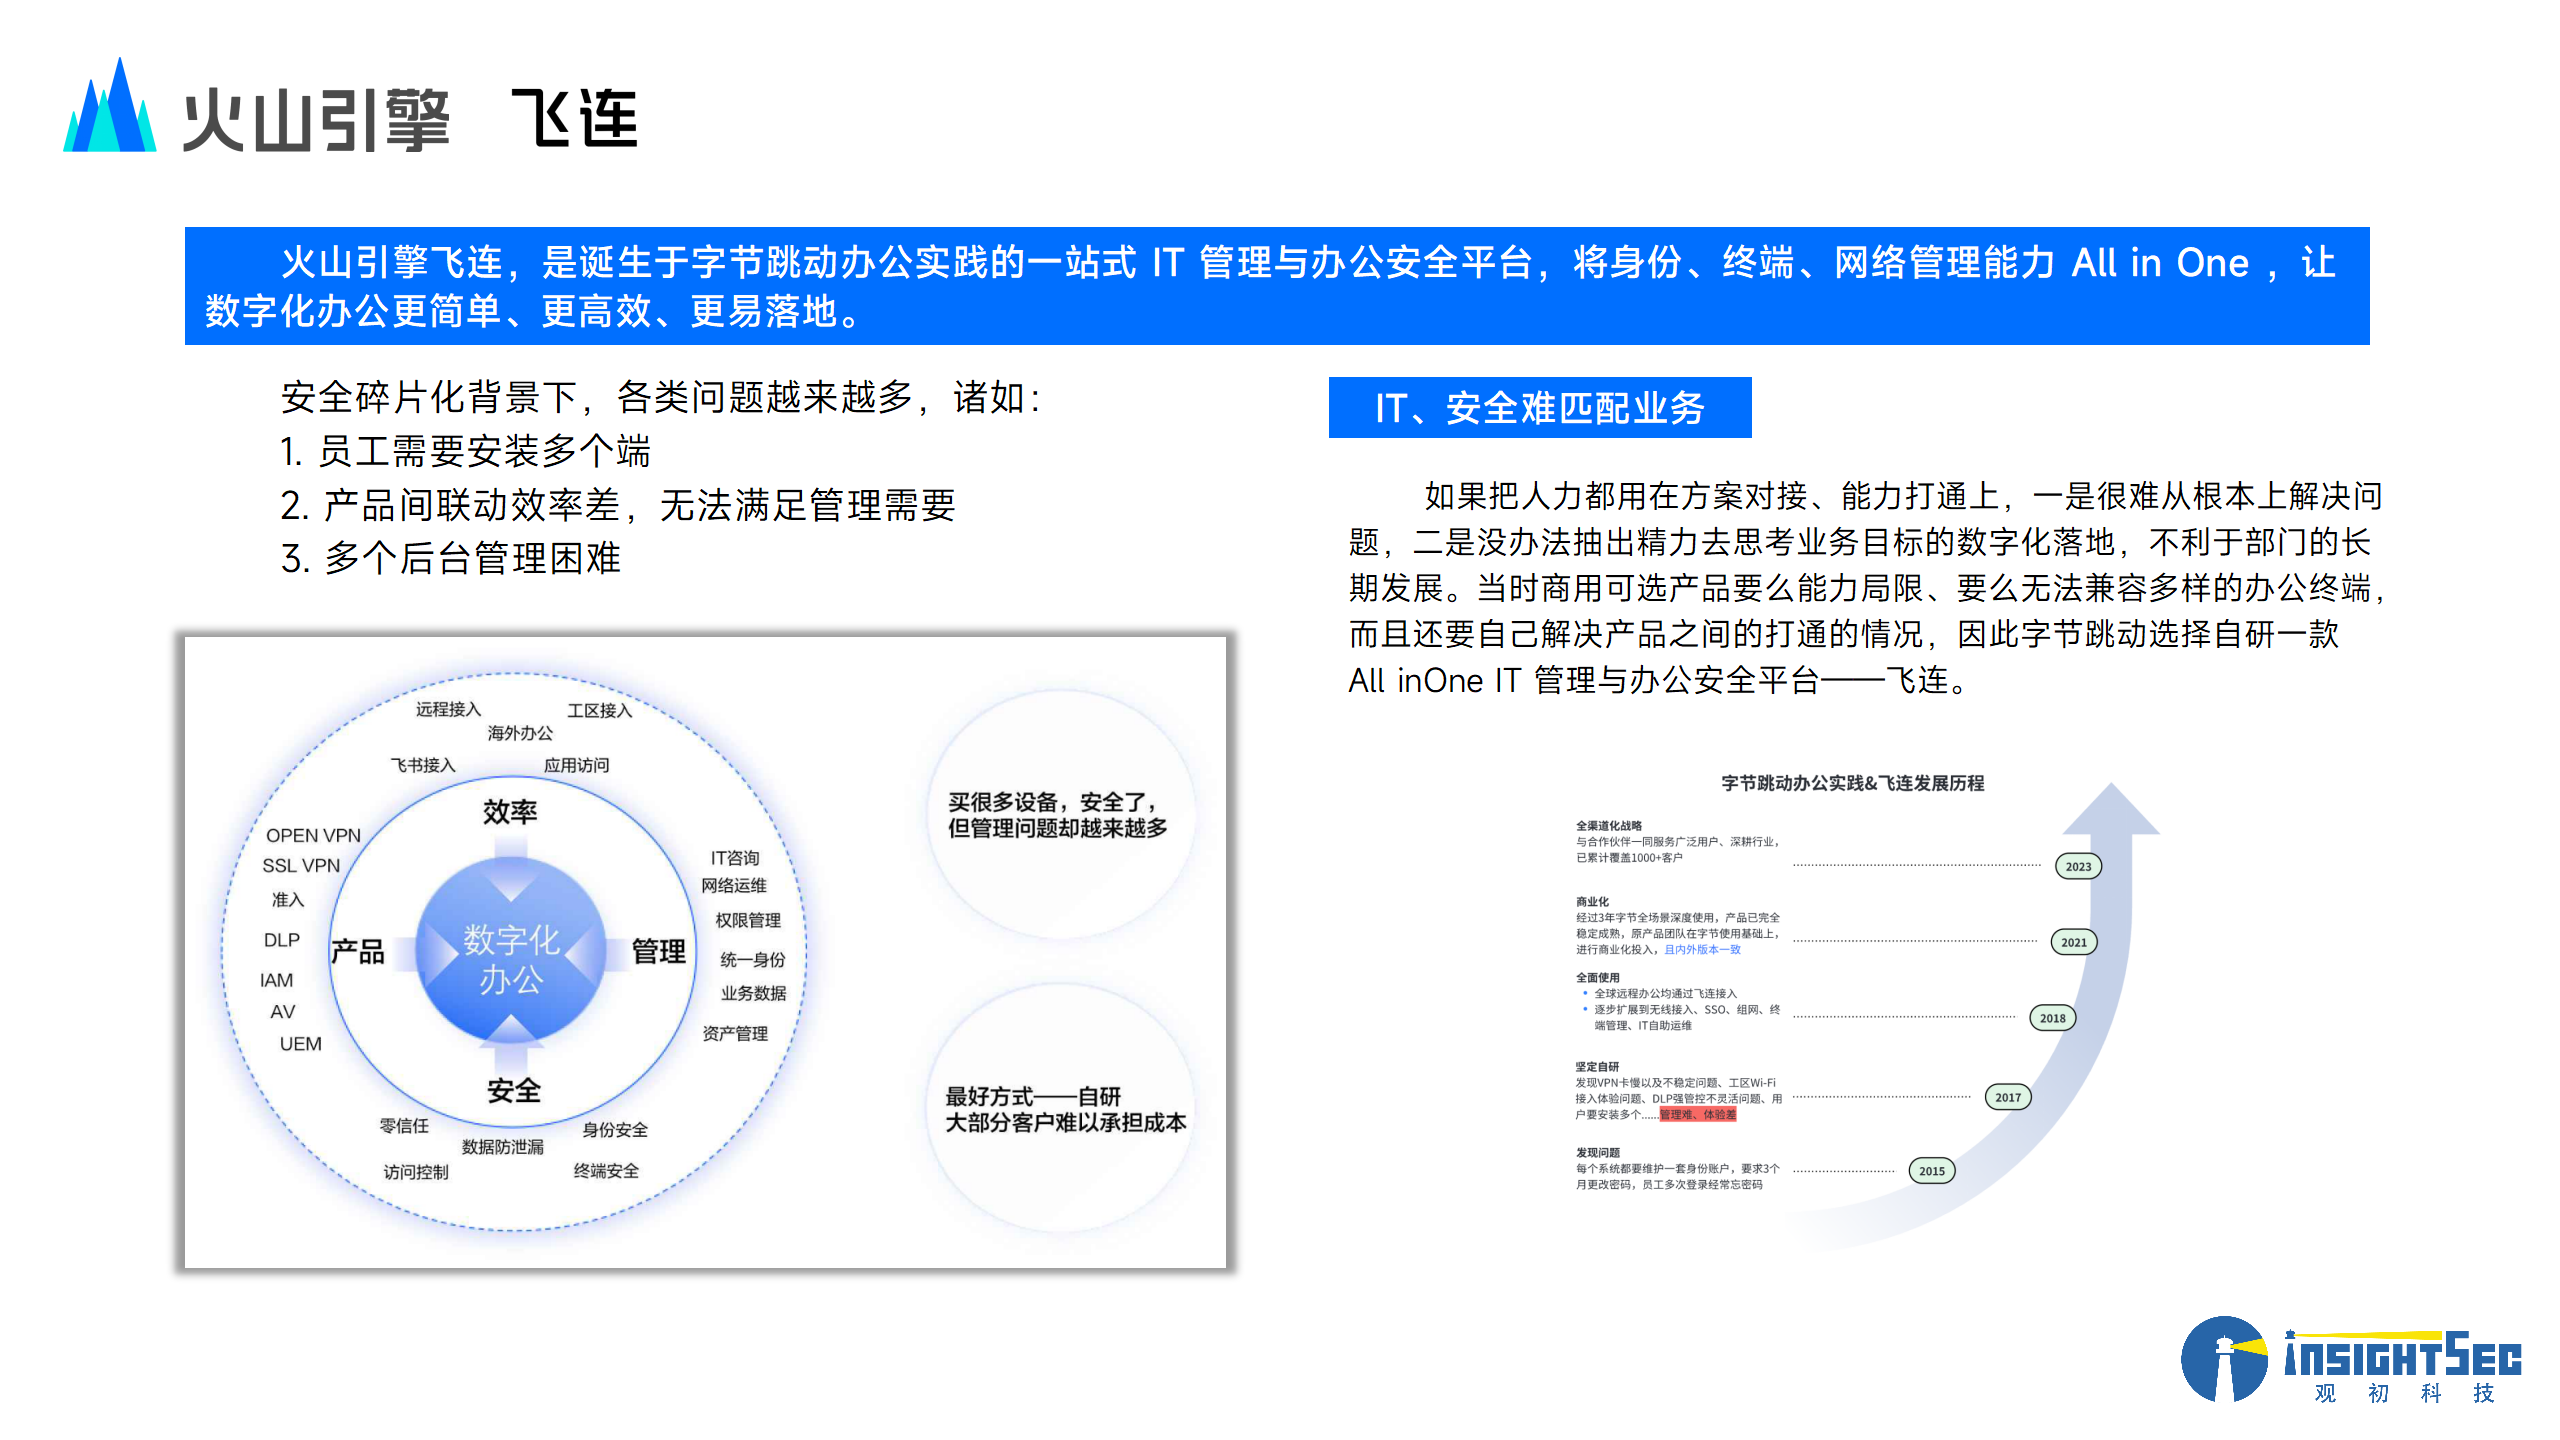Screen dimensions: 2560x1440
Task: Click the 权限管理 label
Action: [x=748, y=920]
